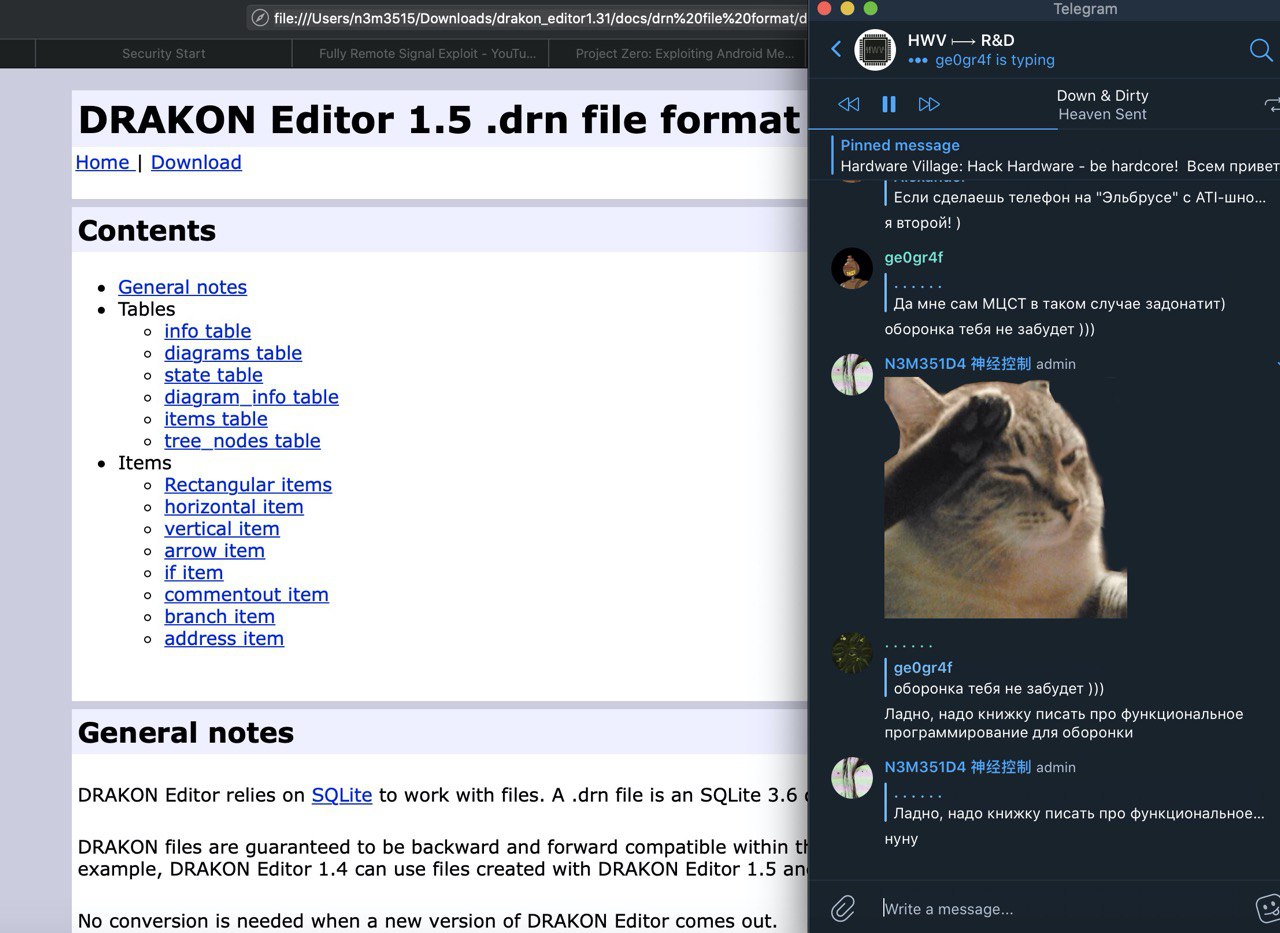
Task: Click N3M351D4 avatar next to cat sticker
Action: click(852, 374)
